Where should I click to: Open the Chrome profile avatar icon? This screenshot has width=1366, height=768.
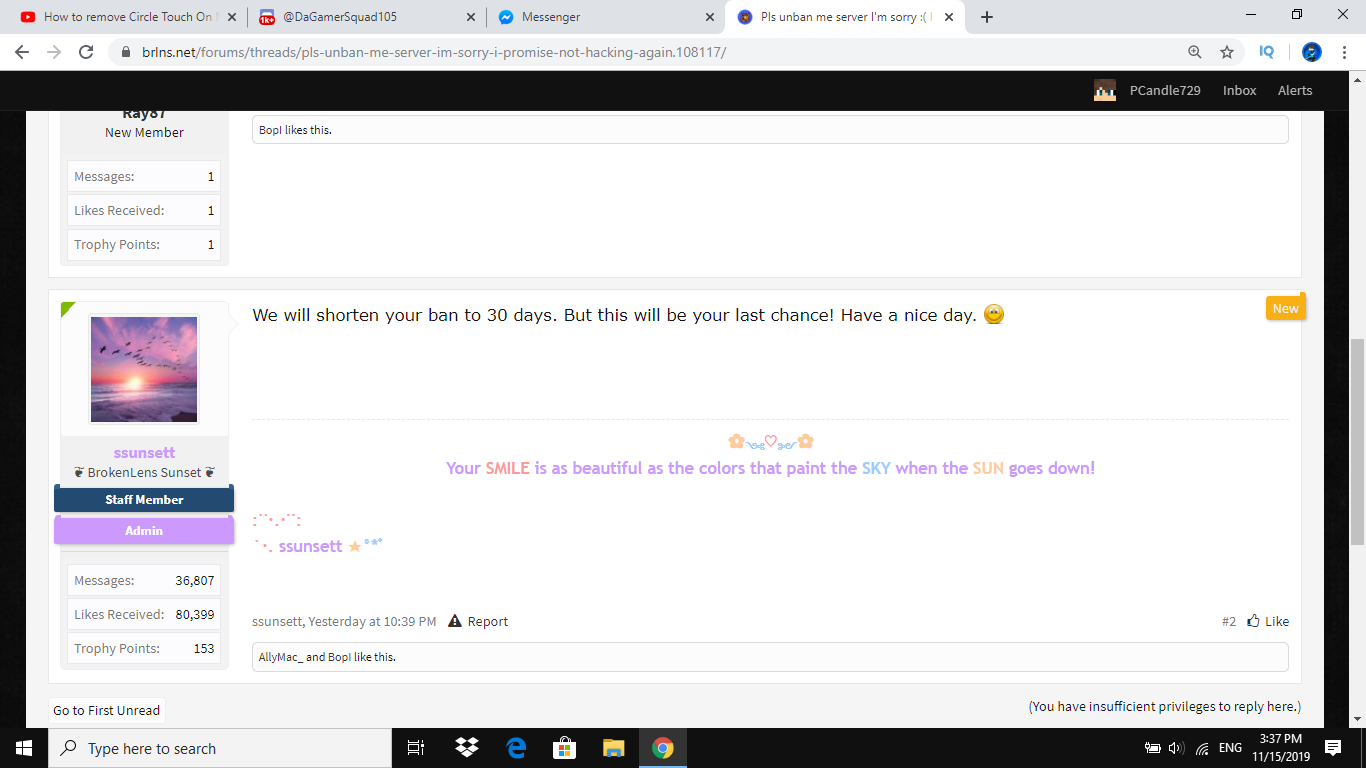(x=1312, y=52)
